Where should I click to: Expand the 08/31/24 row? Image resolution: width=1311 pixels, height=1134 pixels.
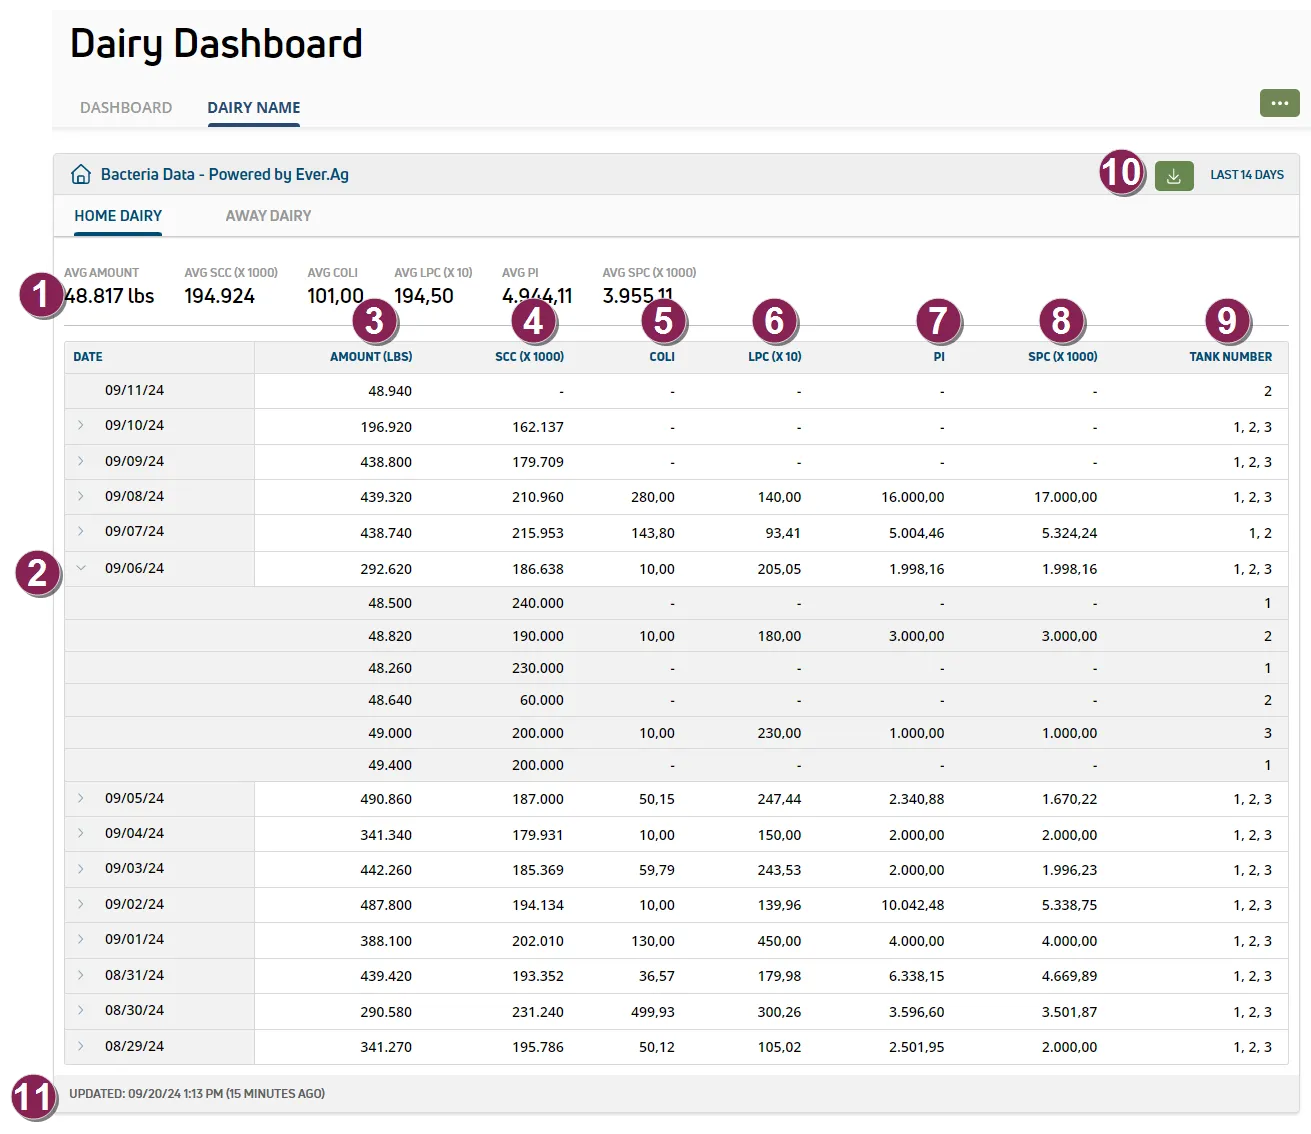[81, 975]
